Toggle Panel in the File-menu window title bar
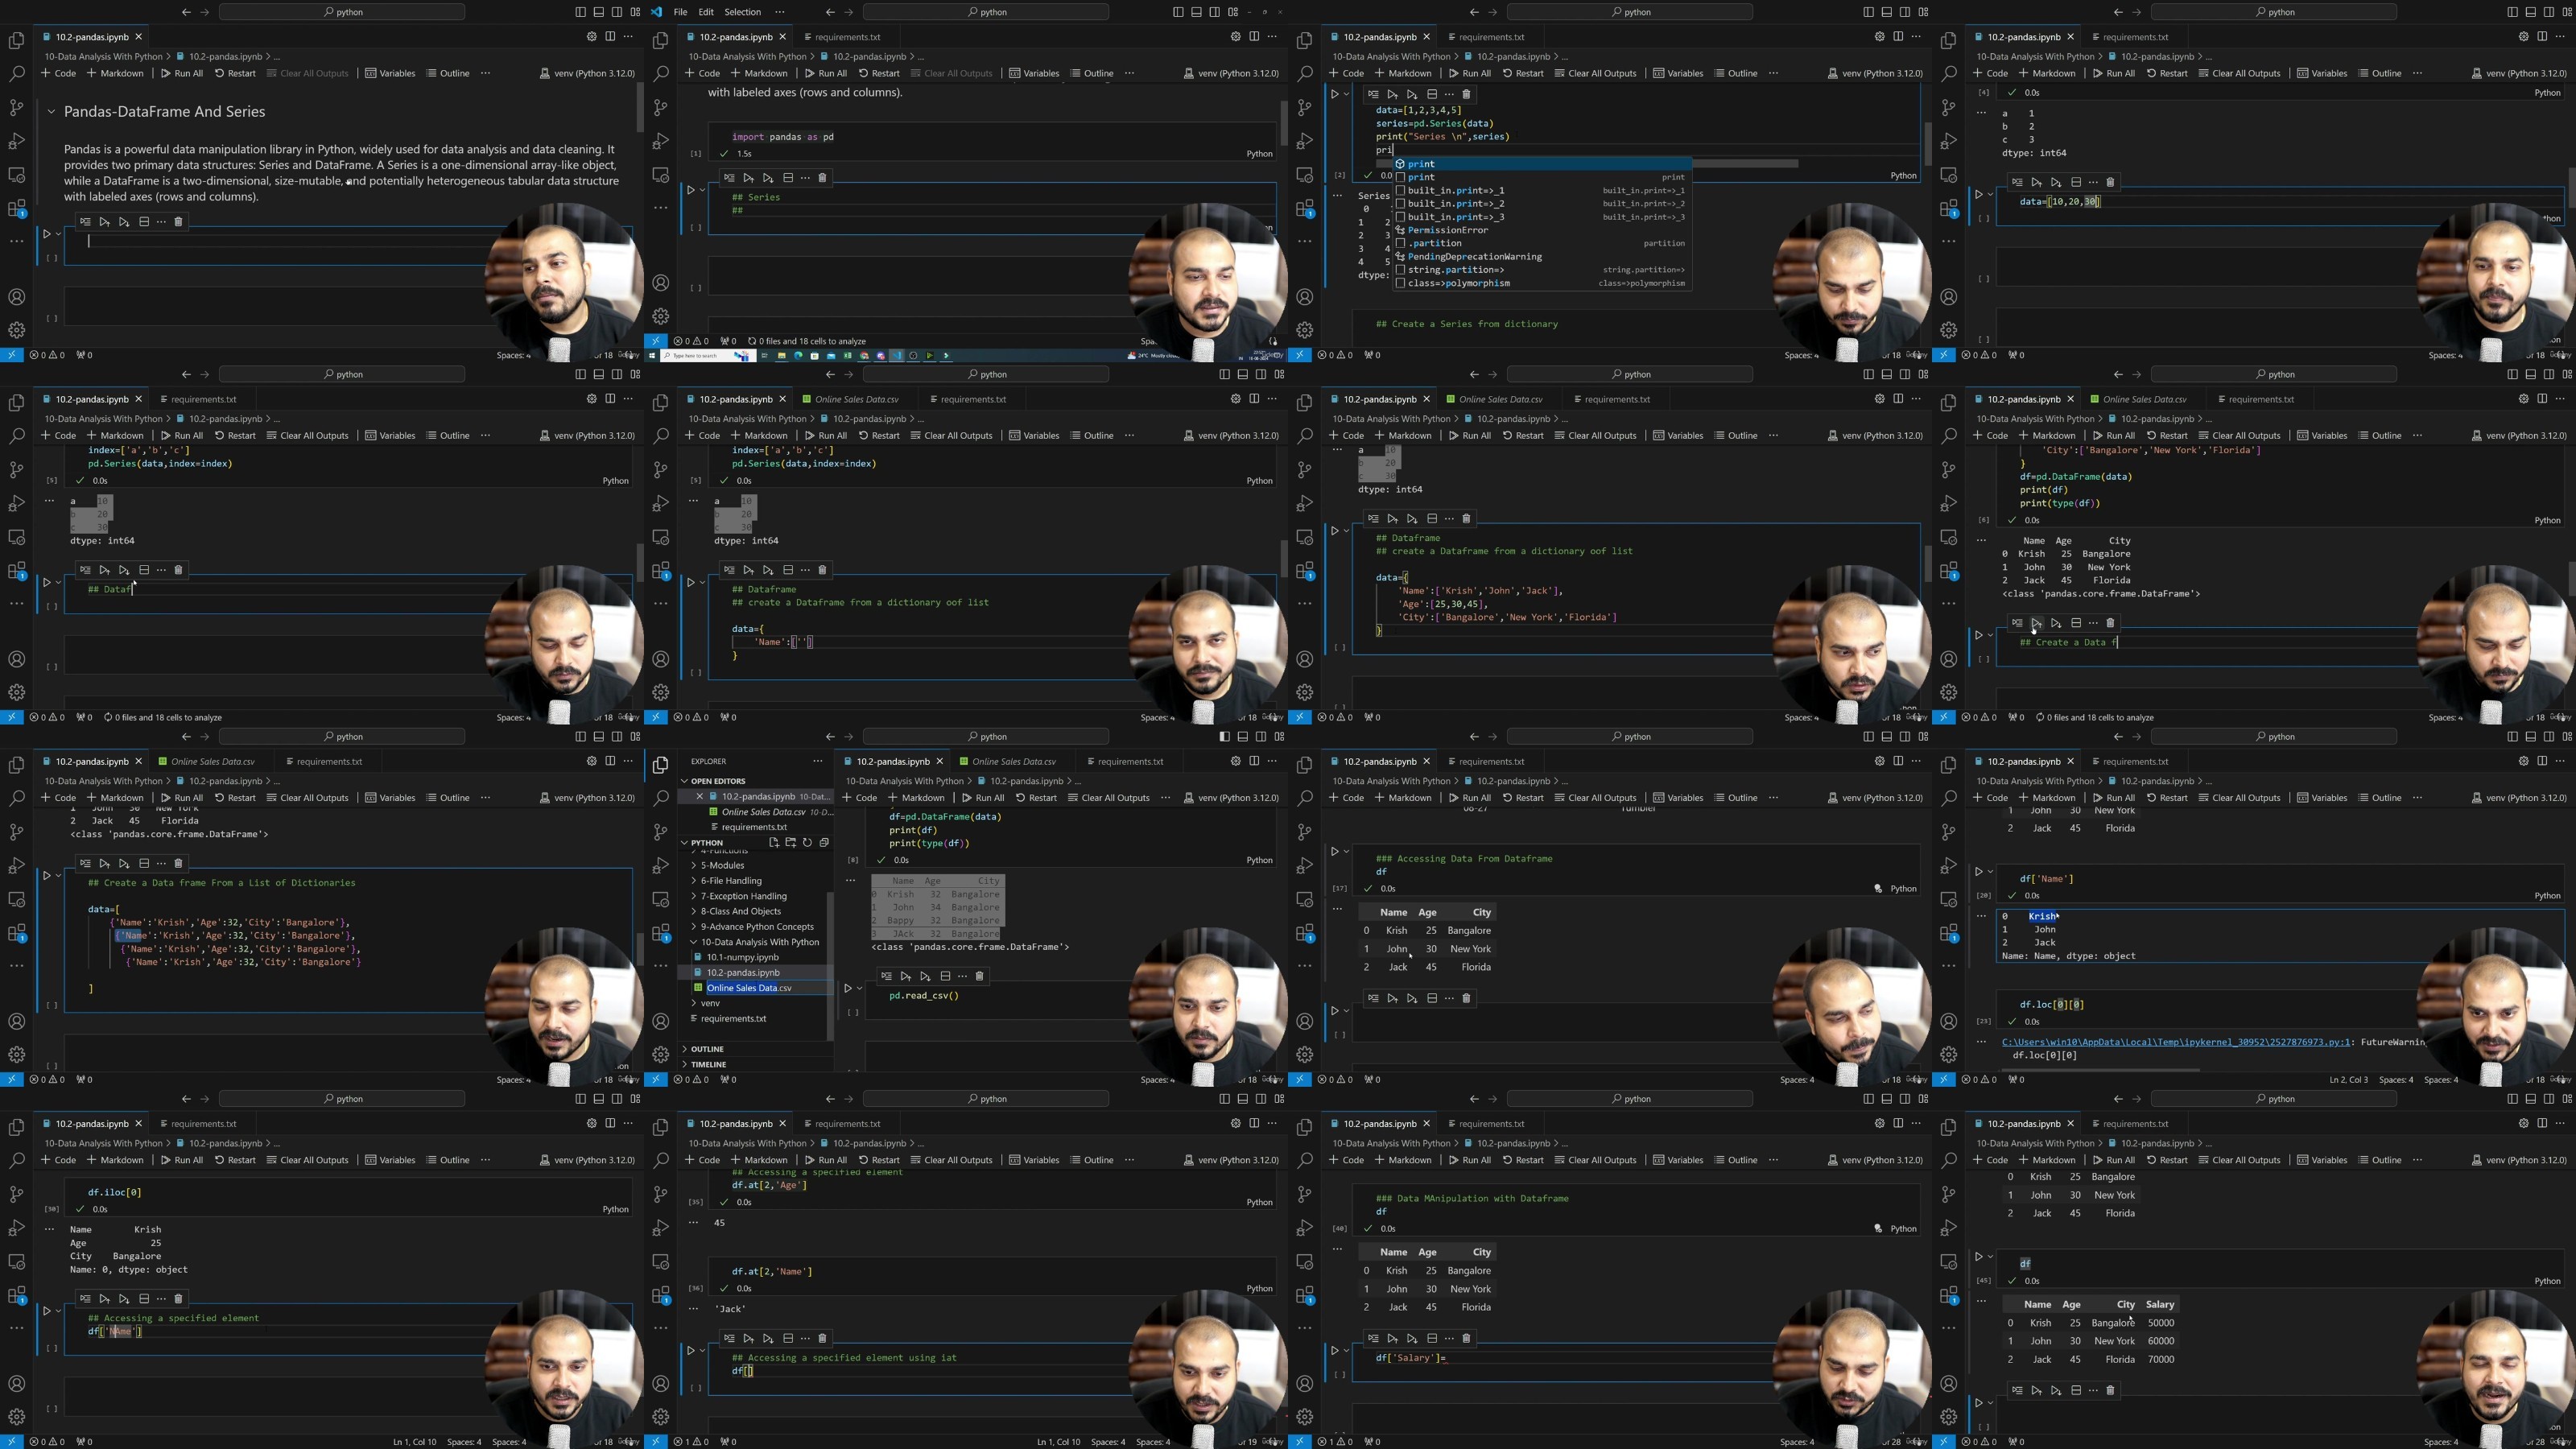Image resolution: width=2576 pixels, height=1449 pixels. coord(1196,12)
